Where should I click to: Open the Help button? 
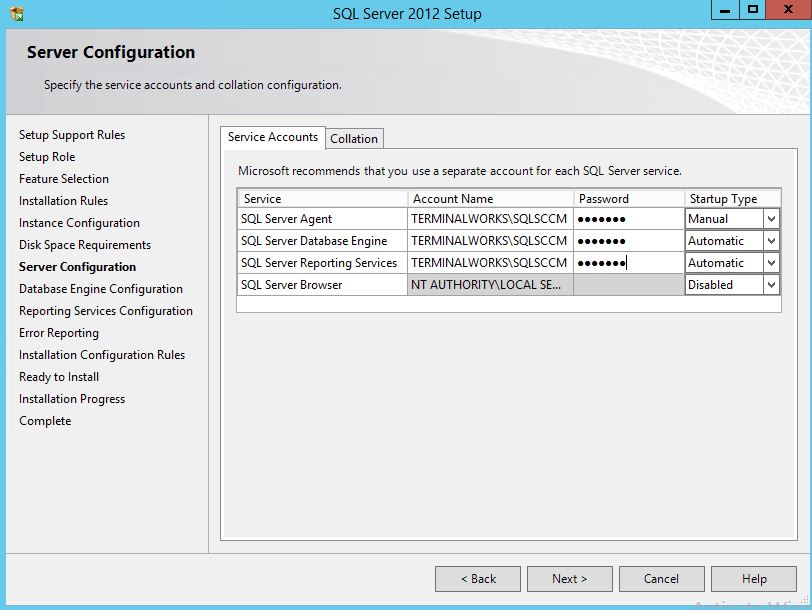[x=754, y=578]
